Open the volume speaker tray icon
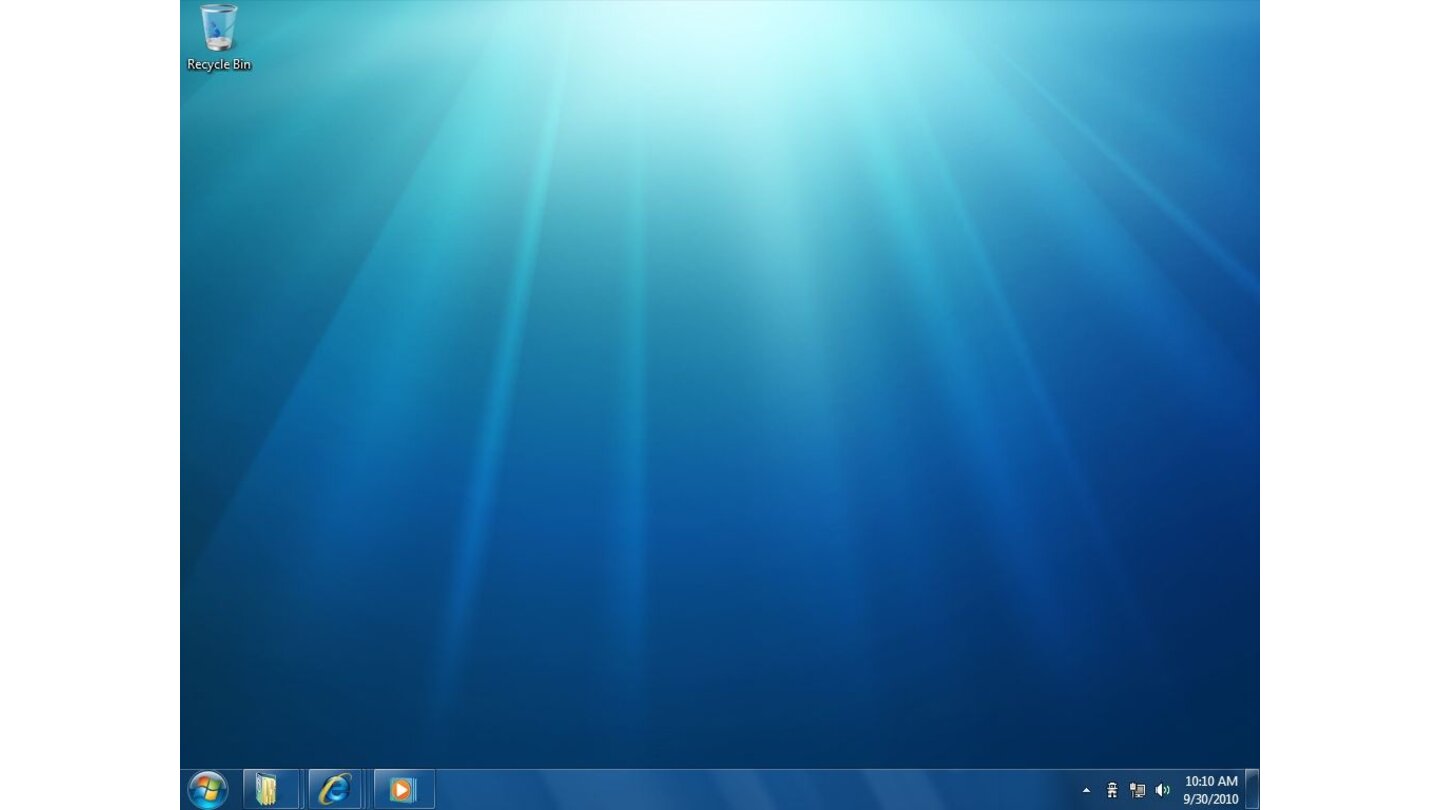The width and height of the screenshot is (1440, 810). click(1162, 790)
